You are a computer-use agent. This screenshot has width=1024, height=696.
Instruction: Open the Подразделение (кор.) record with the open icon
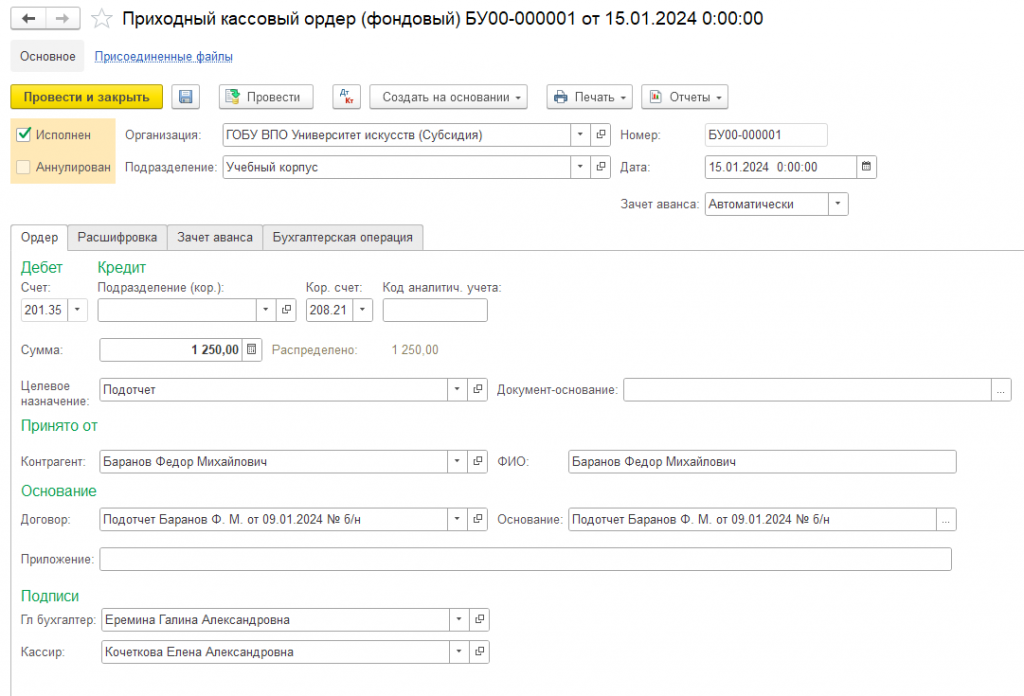[x=286, y=310]
